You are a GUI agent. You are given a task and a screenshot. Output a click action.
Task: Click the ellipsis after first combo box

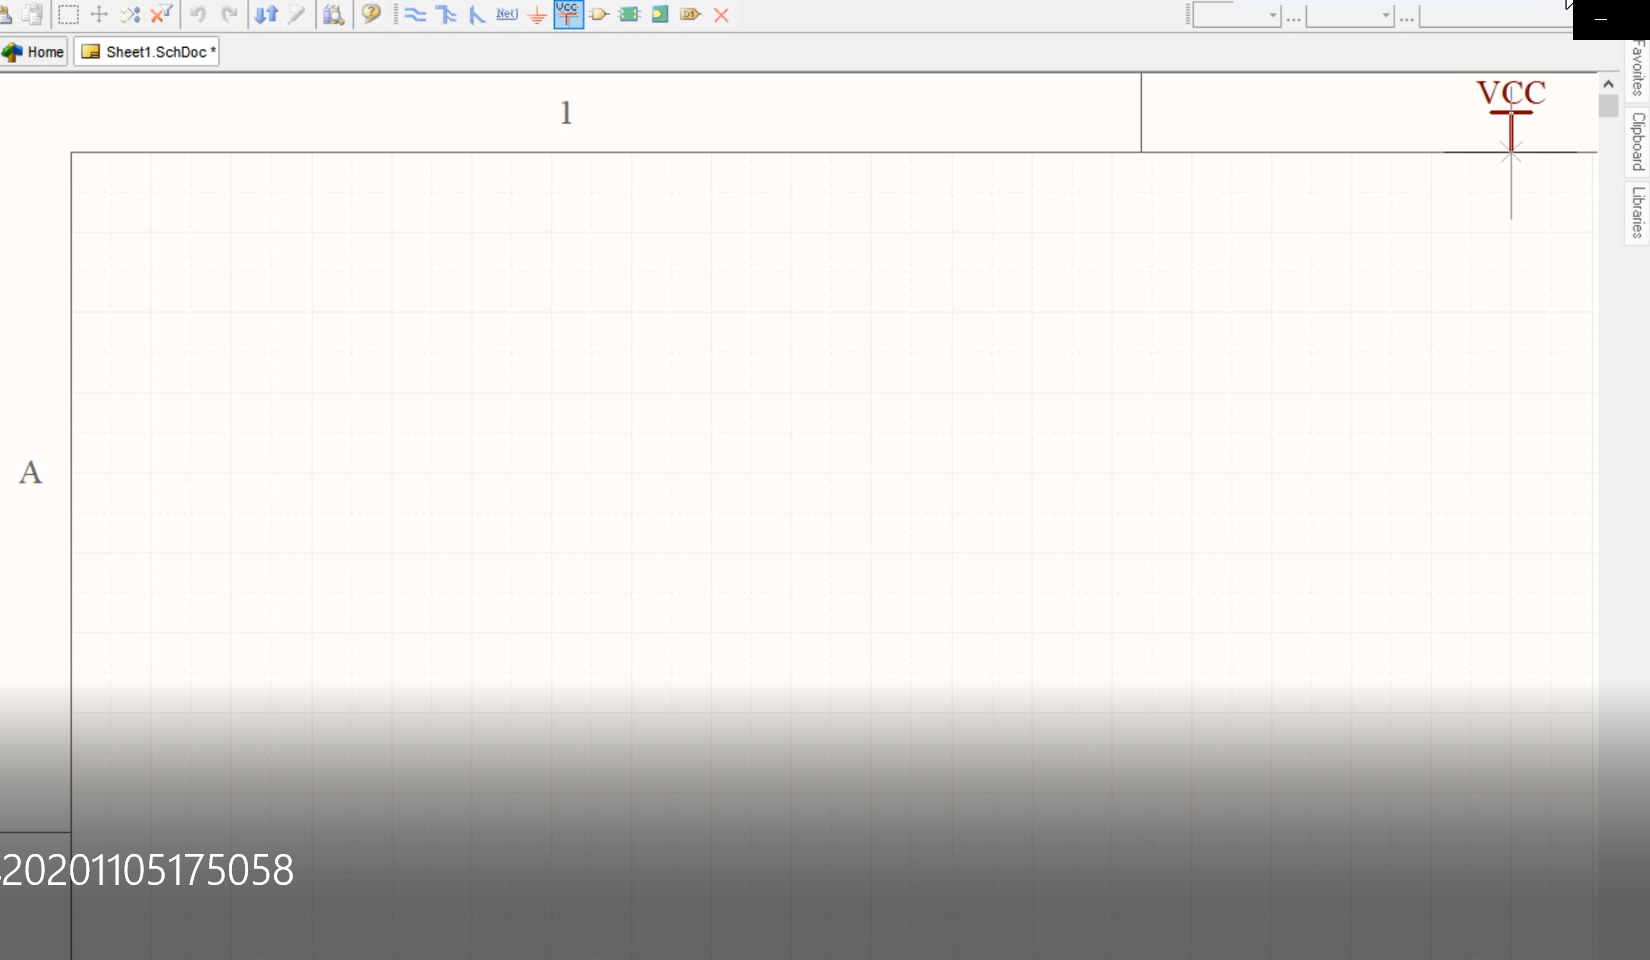(1294, 17)
